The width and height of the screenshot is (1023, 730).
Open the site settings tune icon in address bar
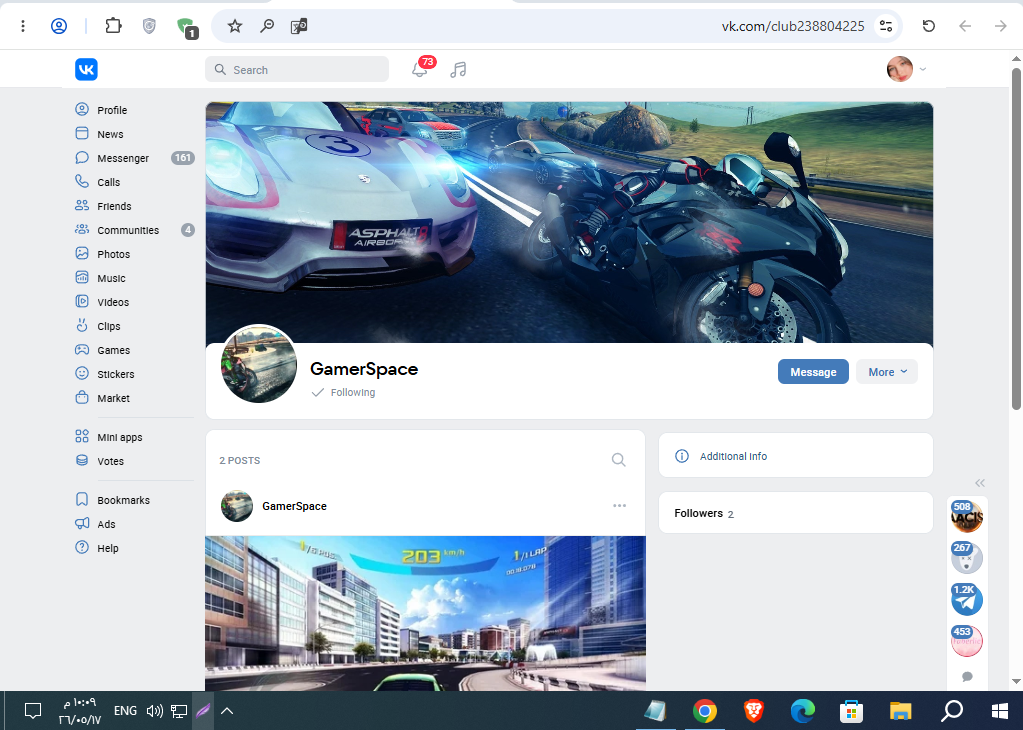(885, 26)
